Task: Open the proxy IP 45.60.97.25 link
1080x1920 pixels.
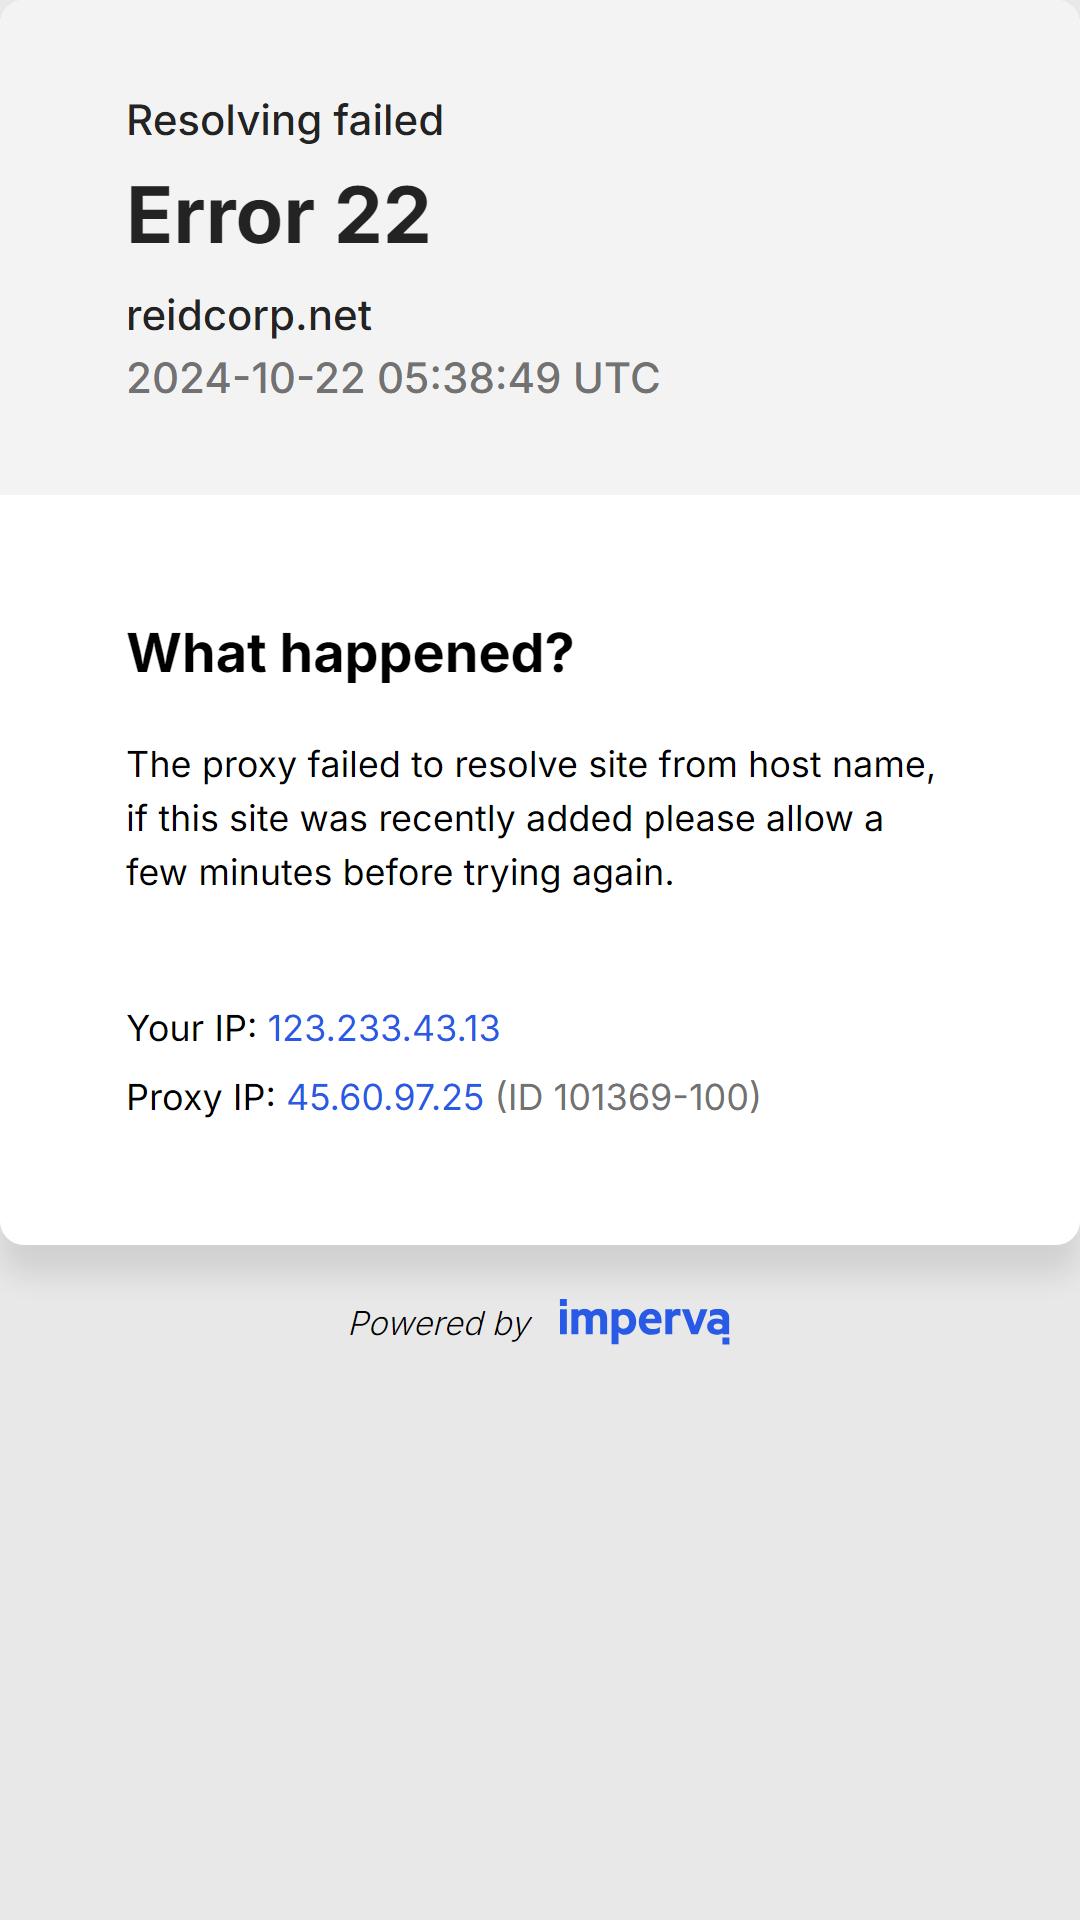Action: click(385, 1097)
